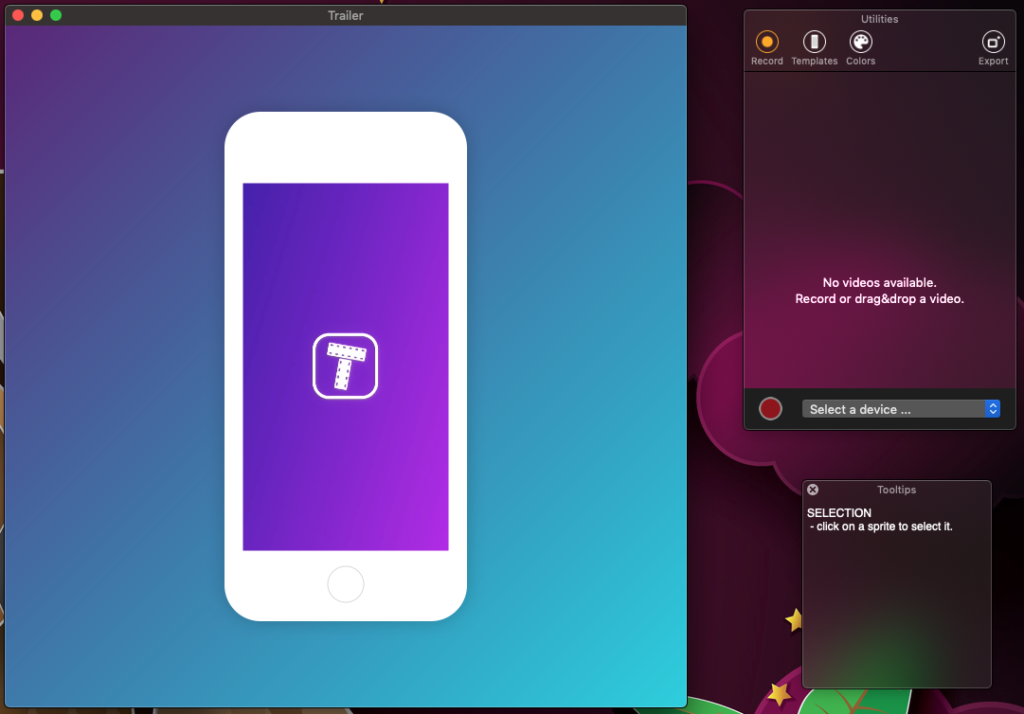Click the phone's round home button

(345, 584)
